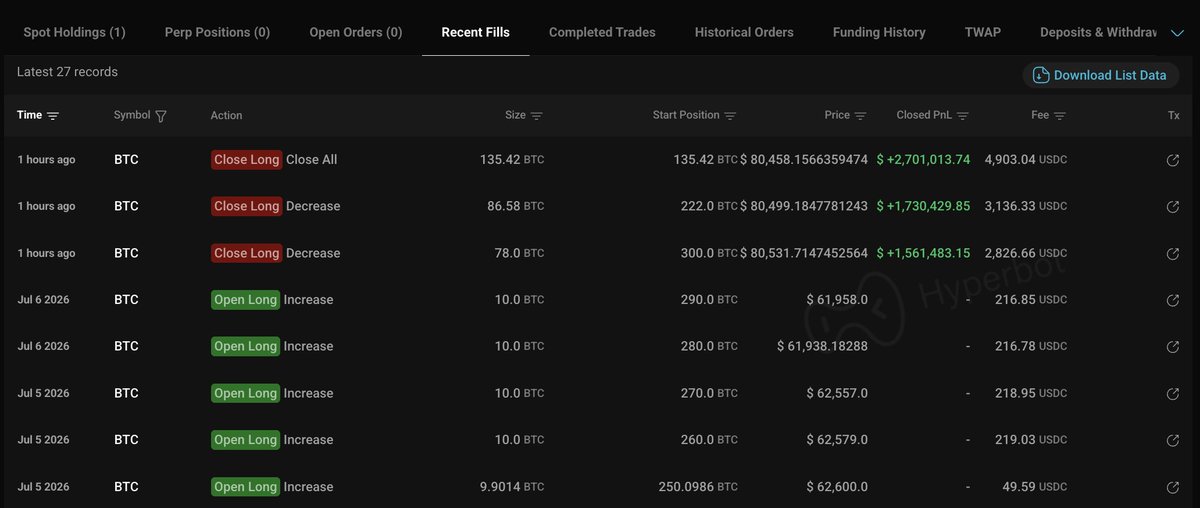The height and width of the screenshot is (508, 1200).
Task: Switch to Spot Holdings (1) tab
Action: click(x=74, y=32)
